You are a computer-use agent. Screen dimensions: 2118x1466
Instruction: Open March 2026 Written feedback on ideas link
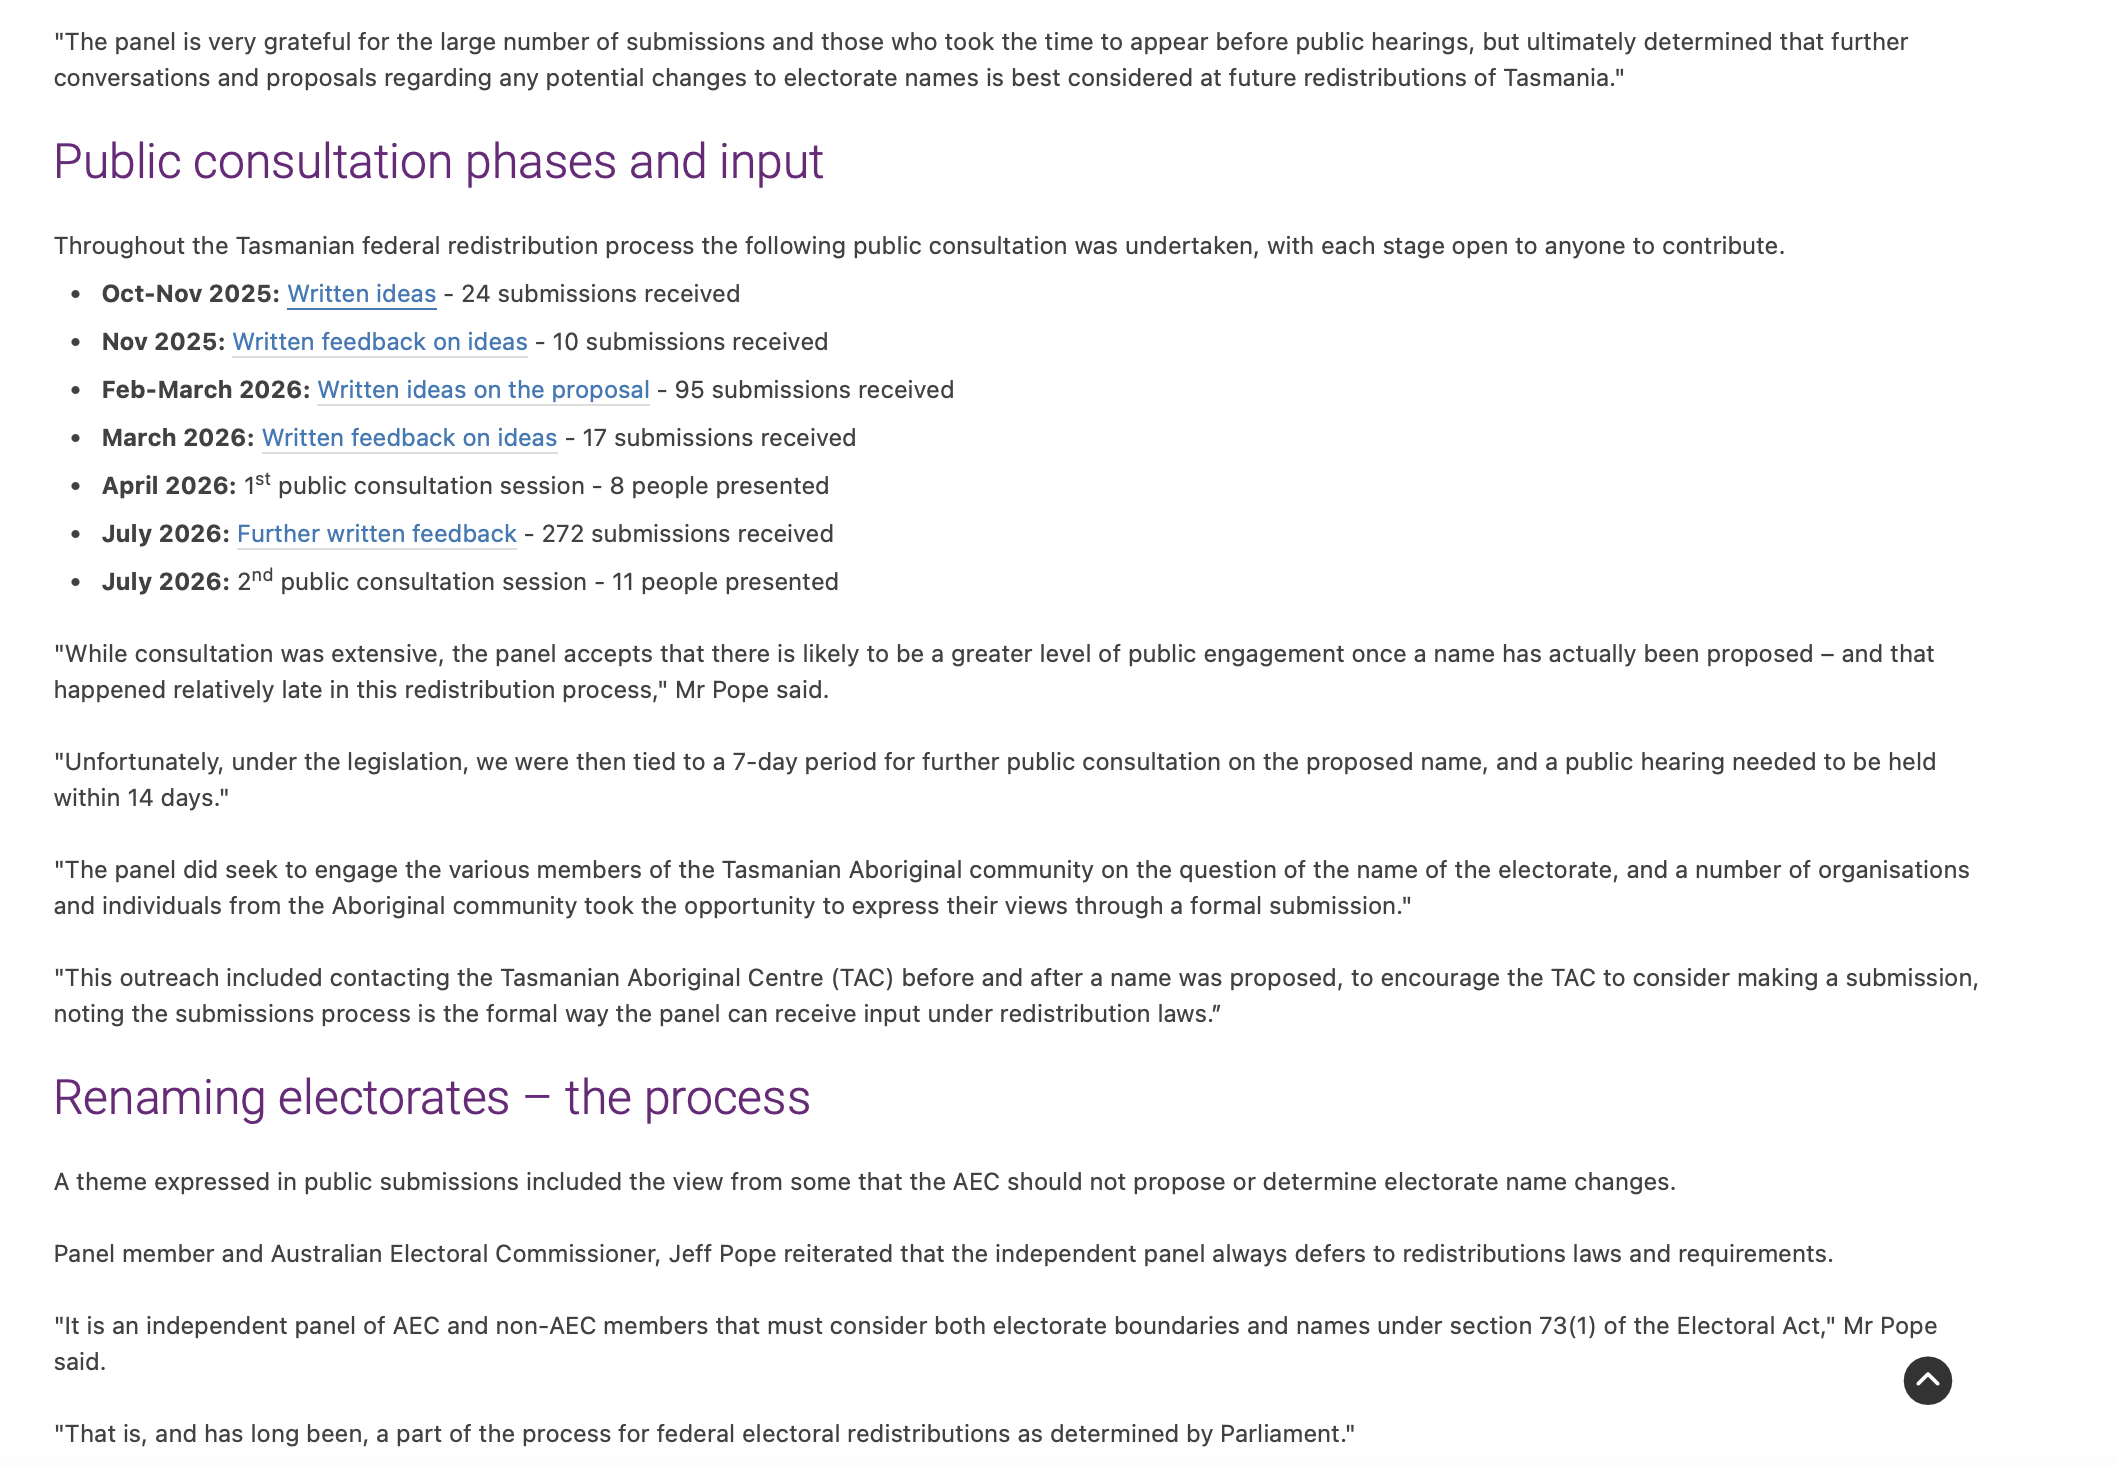click(x=409, y=438)
